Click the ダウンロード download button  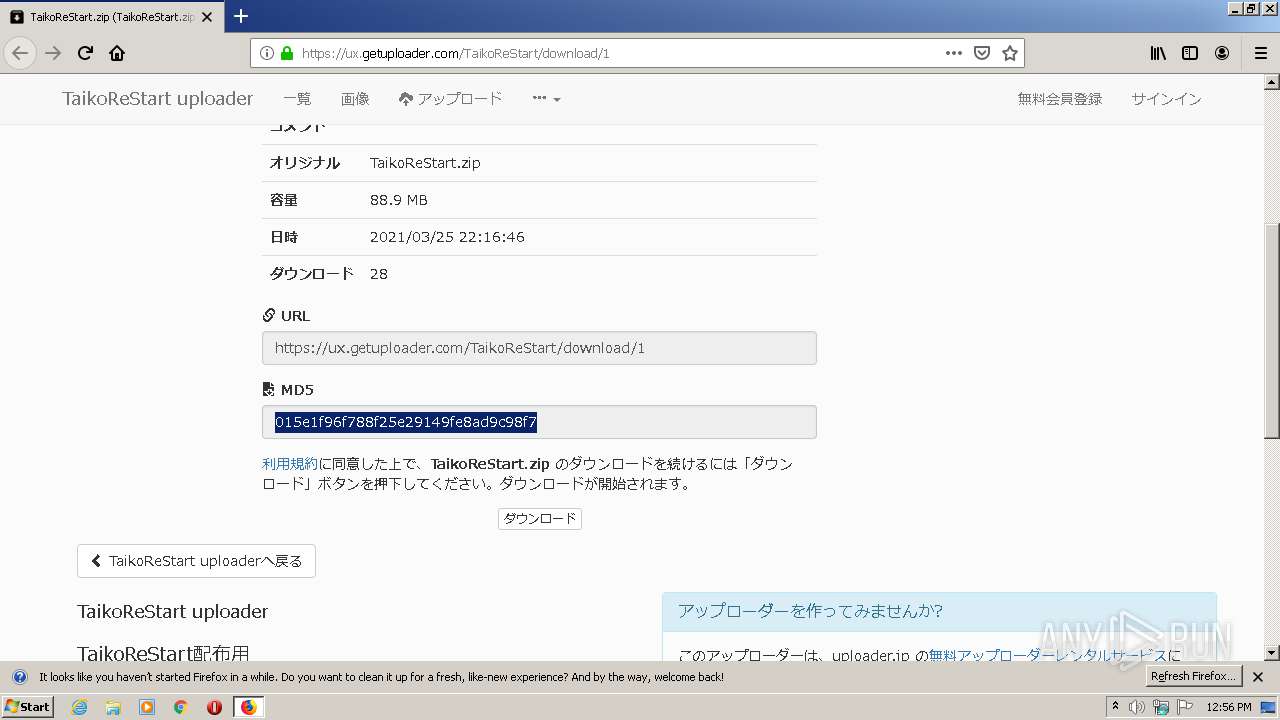(x=540, y=519)
